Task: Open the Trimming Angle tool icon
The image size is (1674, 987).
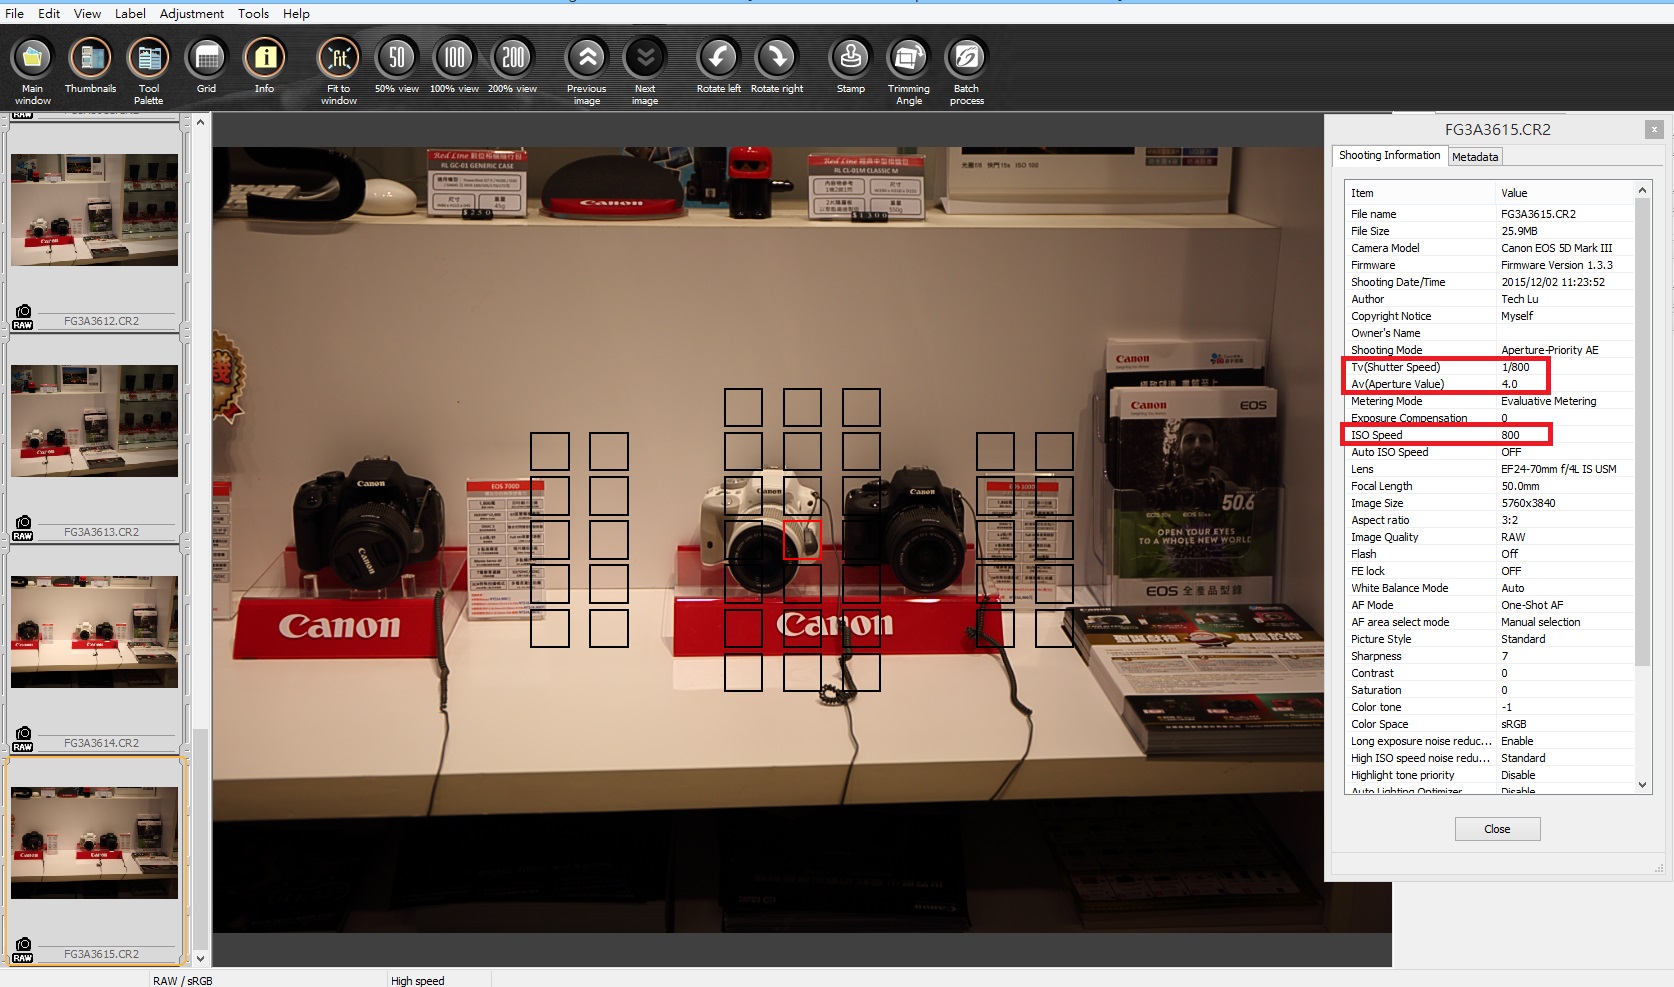Action: (x=909, y=58)
